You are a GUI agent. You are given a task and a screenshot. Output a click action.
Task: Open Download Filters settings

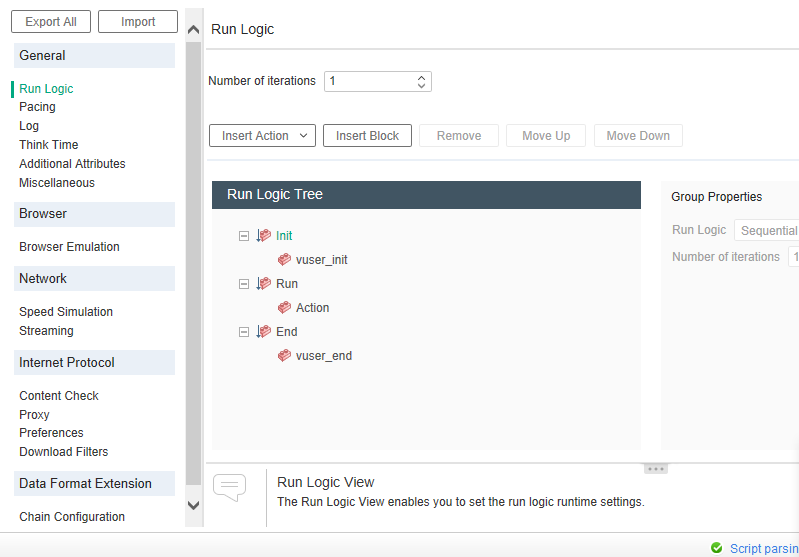tap(64, 452)
